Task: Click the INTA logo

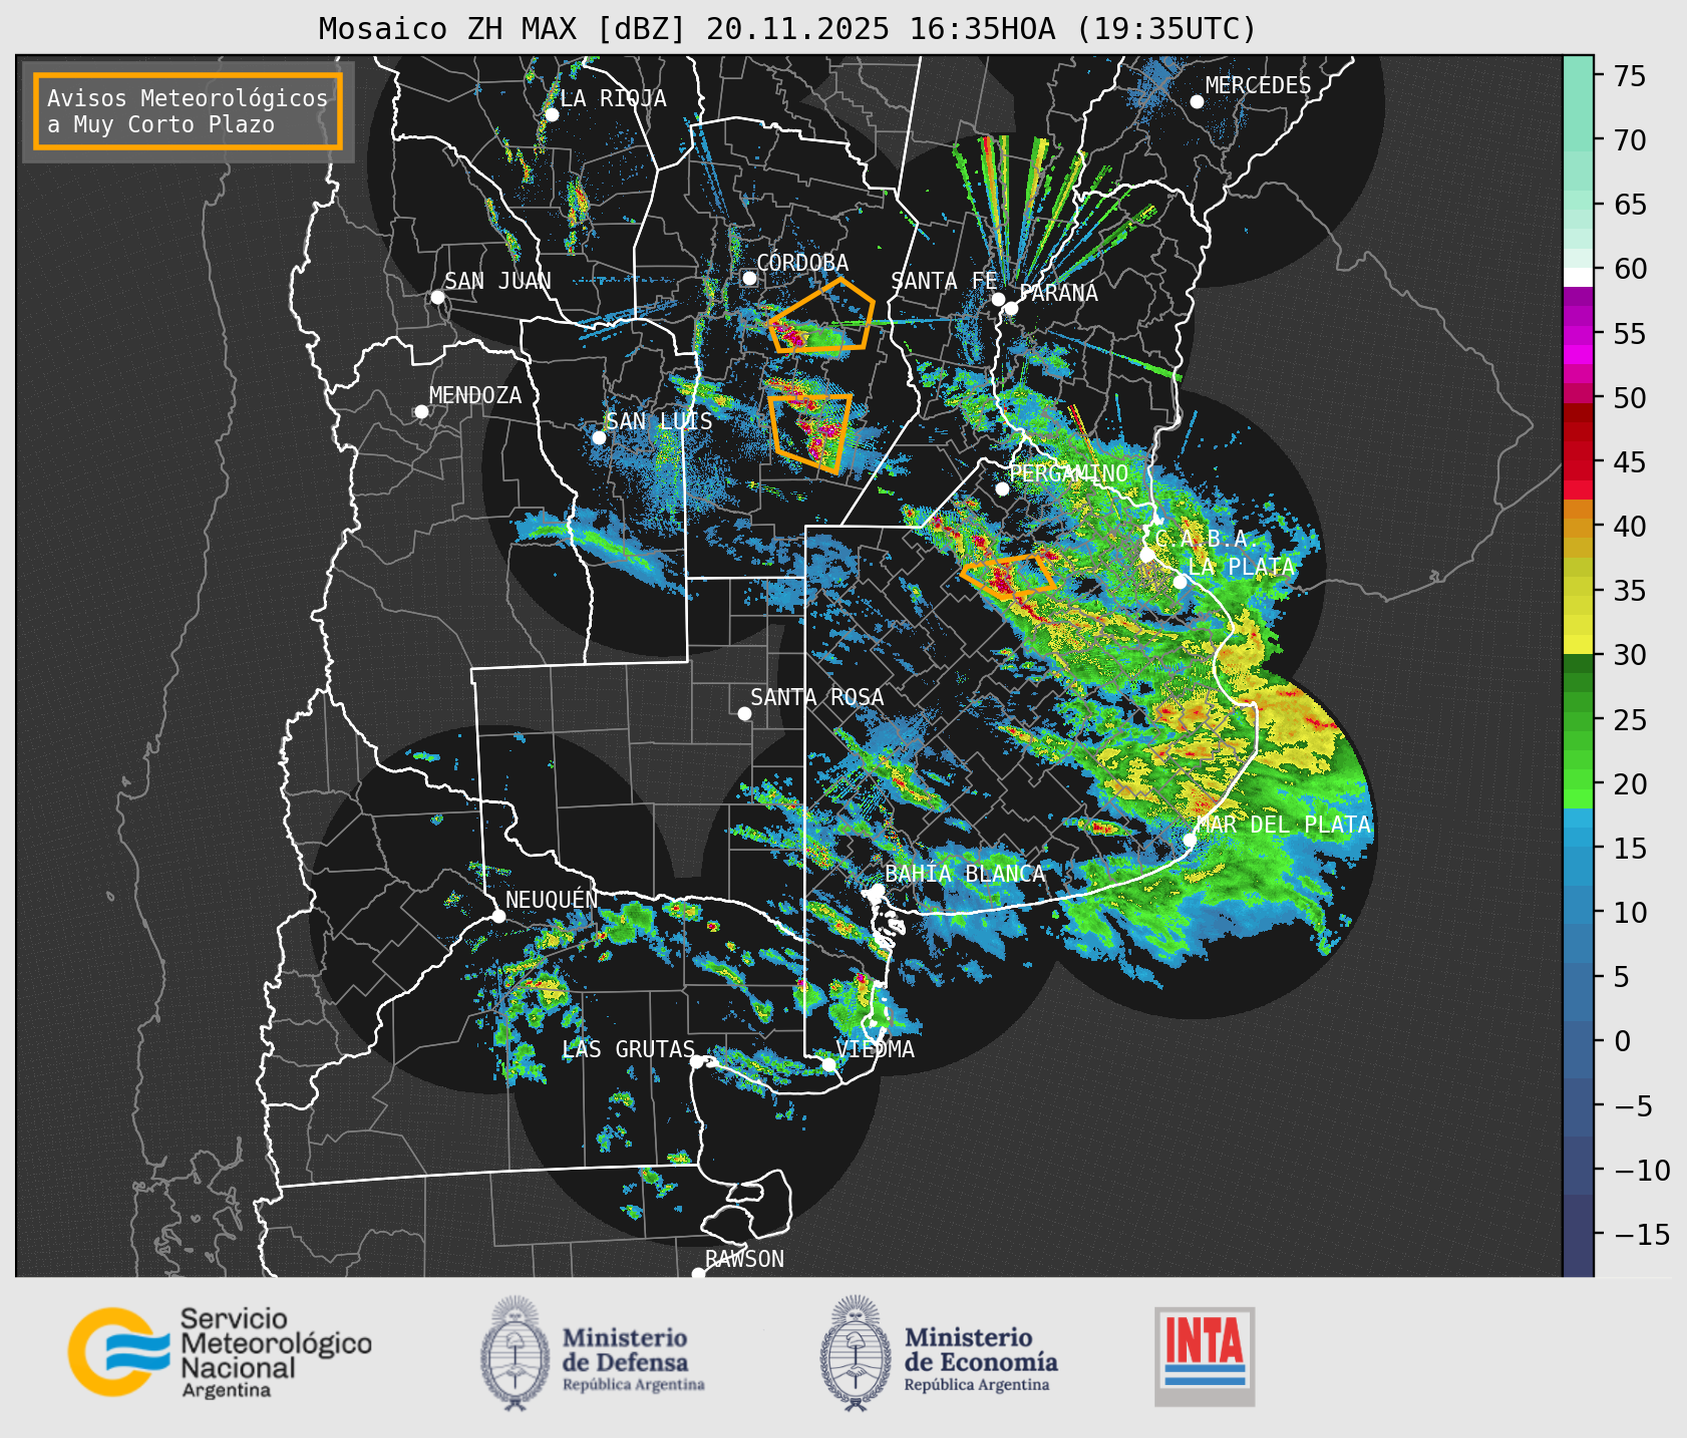Action: tap(1204, 1356)
